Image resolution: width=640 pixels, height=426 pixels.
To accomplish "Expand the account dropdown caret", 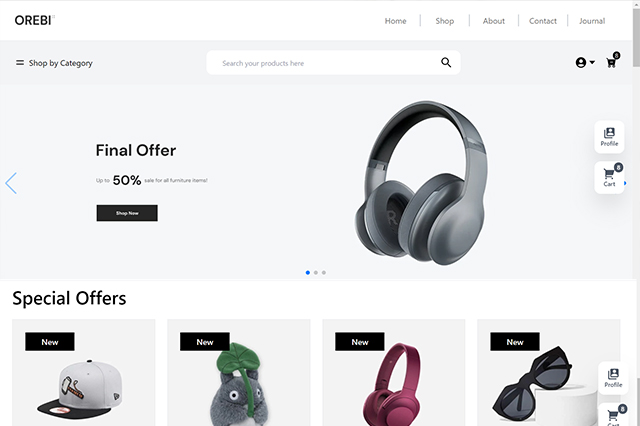I will [592, 62].
